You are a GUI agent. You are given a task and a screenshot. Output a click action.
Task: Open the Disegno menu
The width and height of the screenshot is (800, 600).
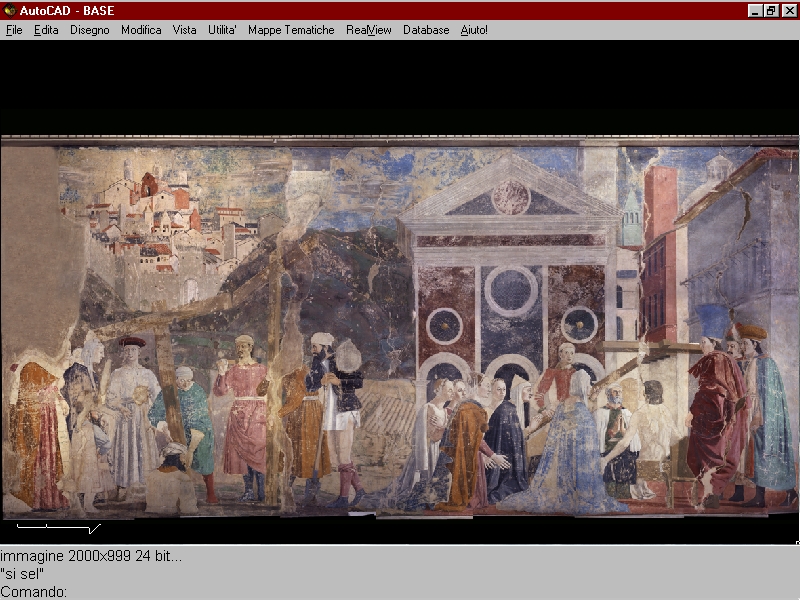click(90, 30)
